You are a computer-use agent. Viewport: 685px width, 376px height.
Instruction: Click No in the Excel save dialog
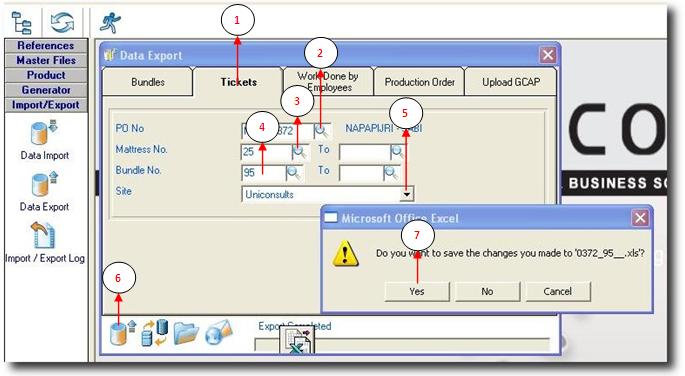(x=487, y=291)
